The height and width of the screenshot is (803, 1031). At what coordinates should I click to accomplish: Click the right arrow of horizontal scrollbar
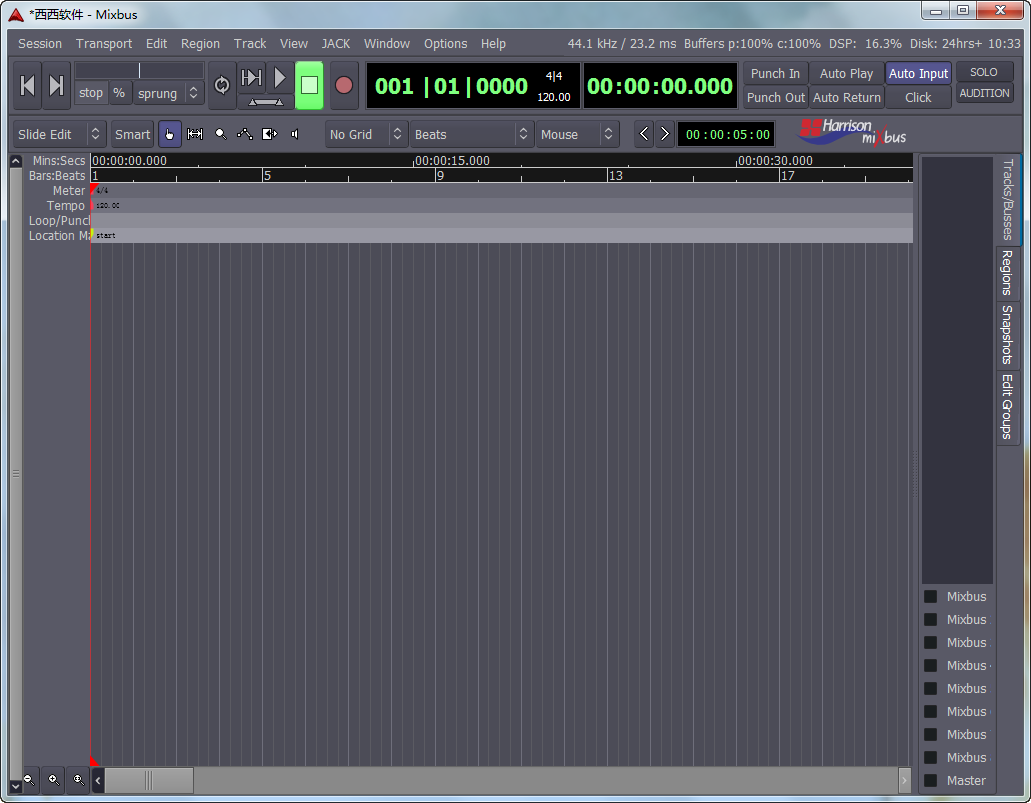point(905,781)
